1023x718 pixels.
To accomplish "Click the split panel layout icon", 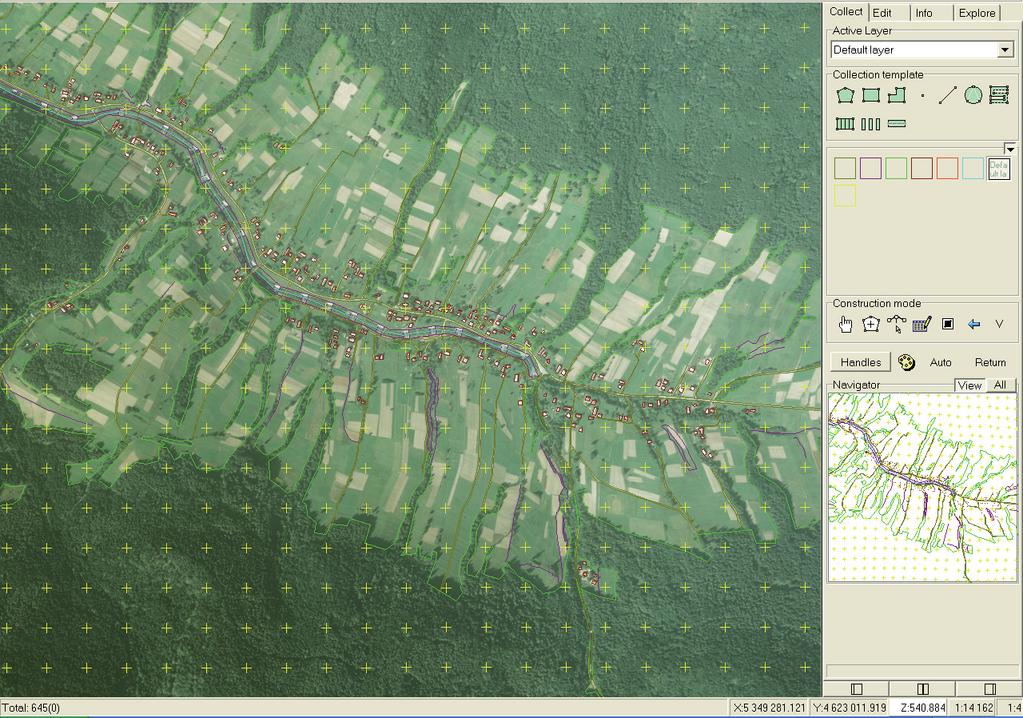I will (x=923, y=689).
